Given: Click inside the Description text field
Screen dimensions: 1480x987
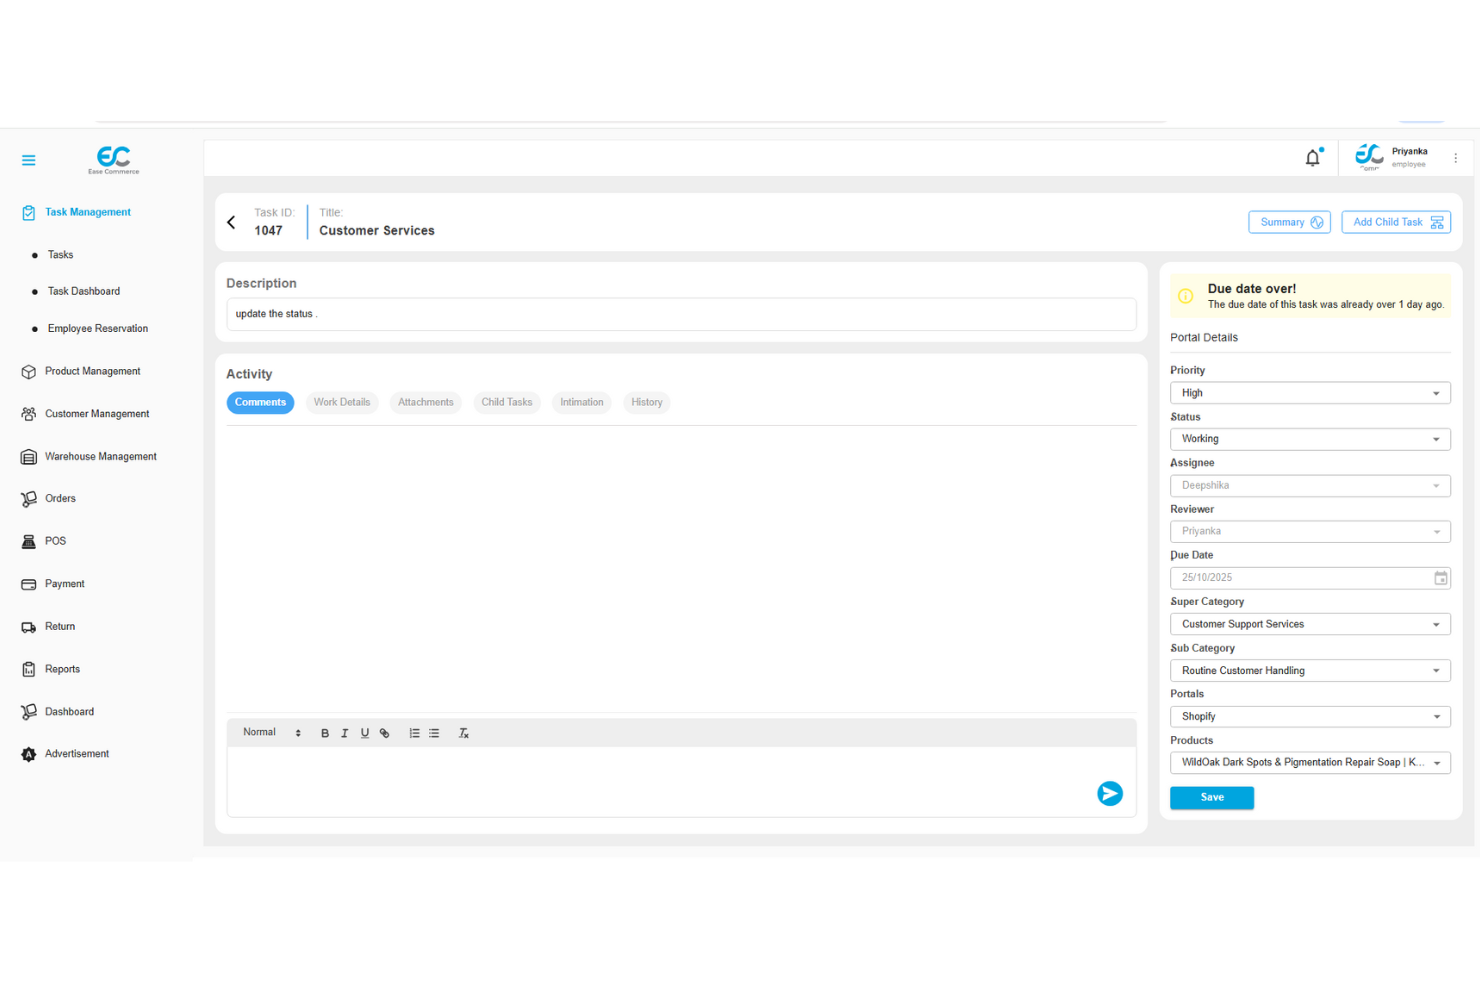Looking at the screenshot, I should point(680,313).
